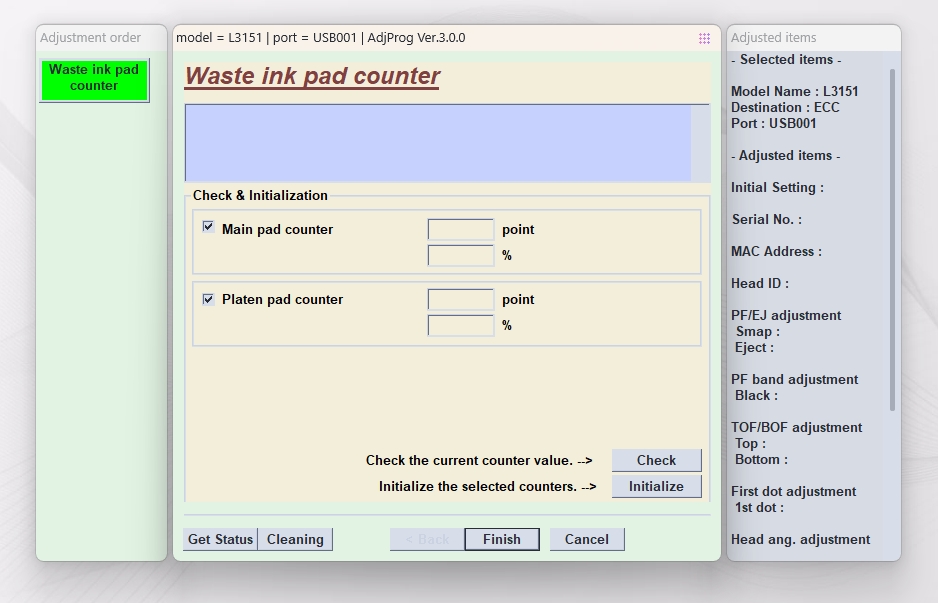Viewport: 938px width, 603px height.
Task: Focus the Platen pad counter point field
Action: pyautogui.click(x=461, y=300)
